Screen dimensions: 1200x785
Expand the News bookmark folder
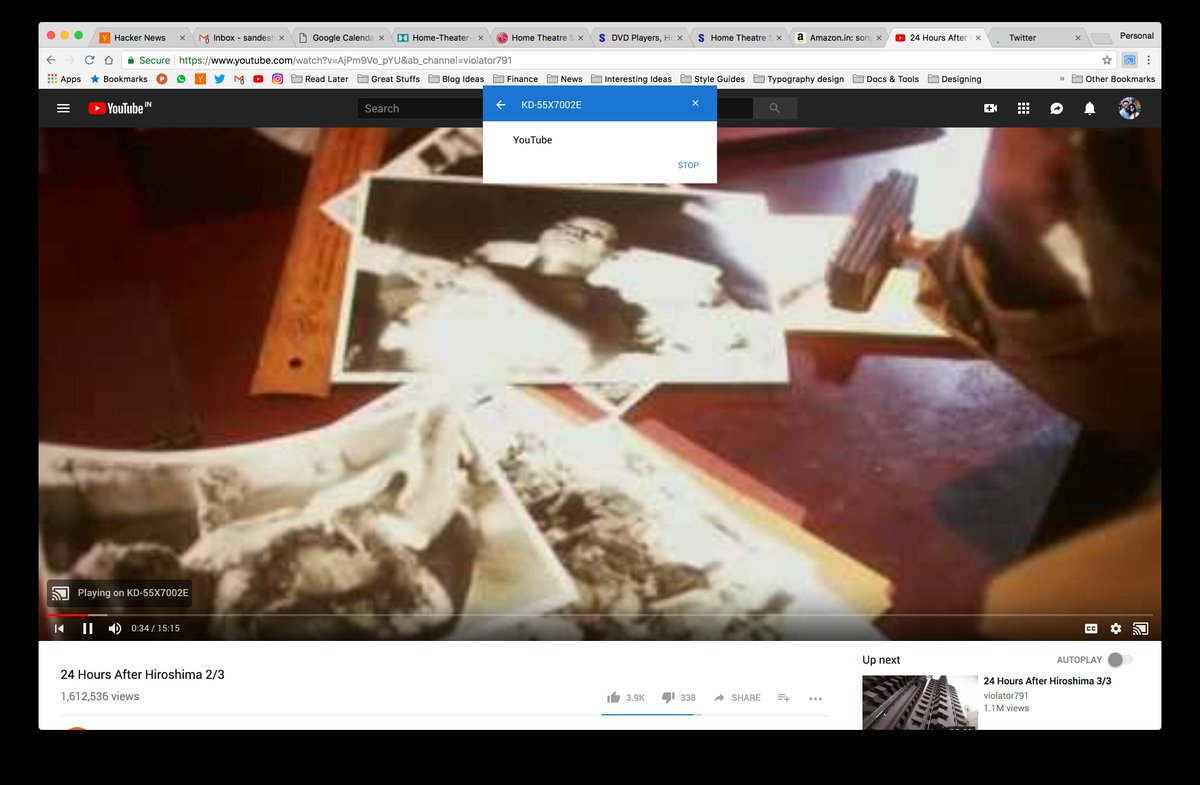564,79
